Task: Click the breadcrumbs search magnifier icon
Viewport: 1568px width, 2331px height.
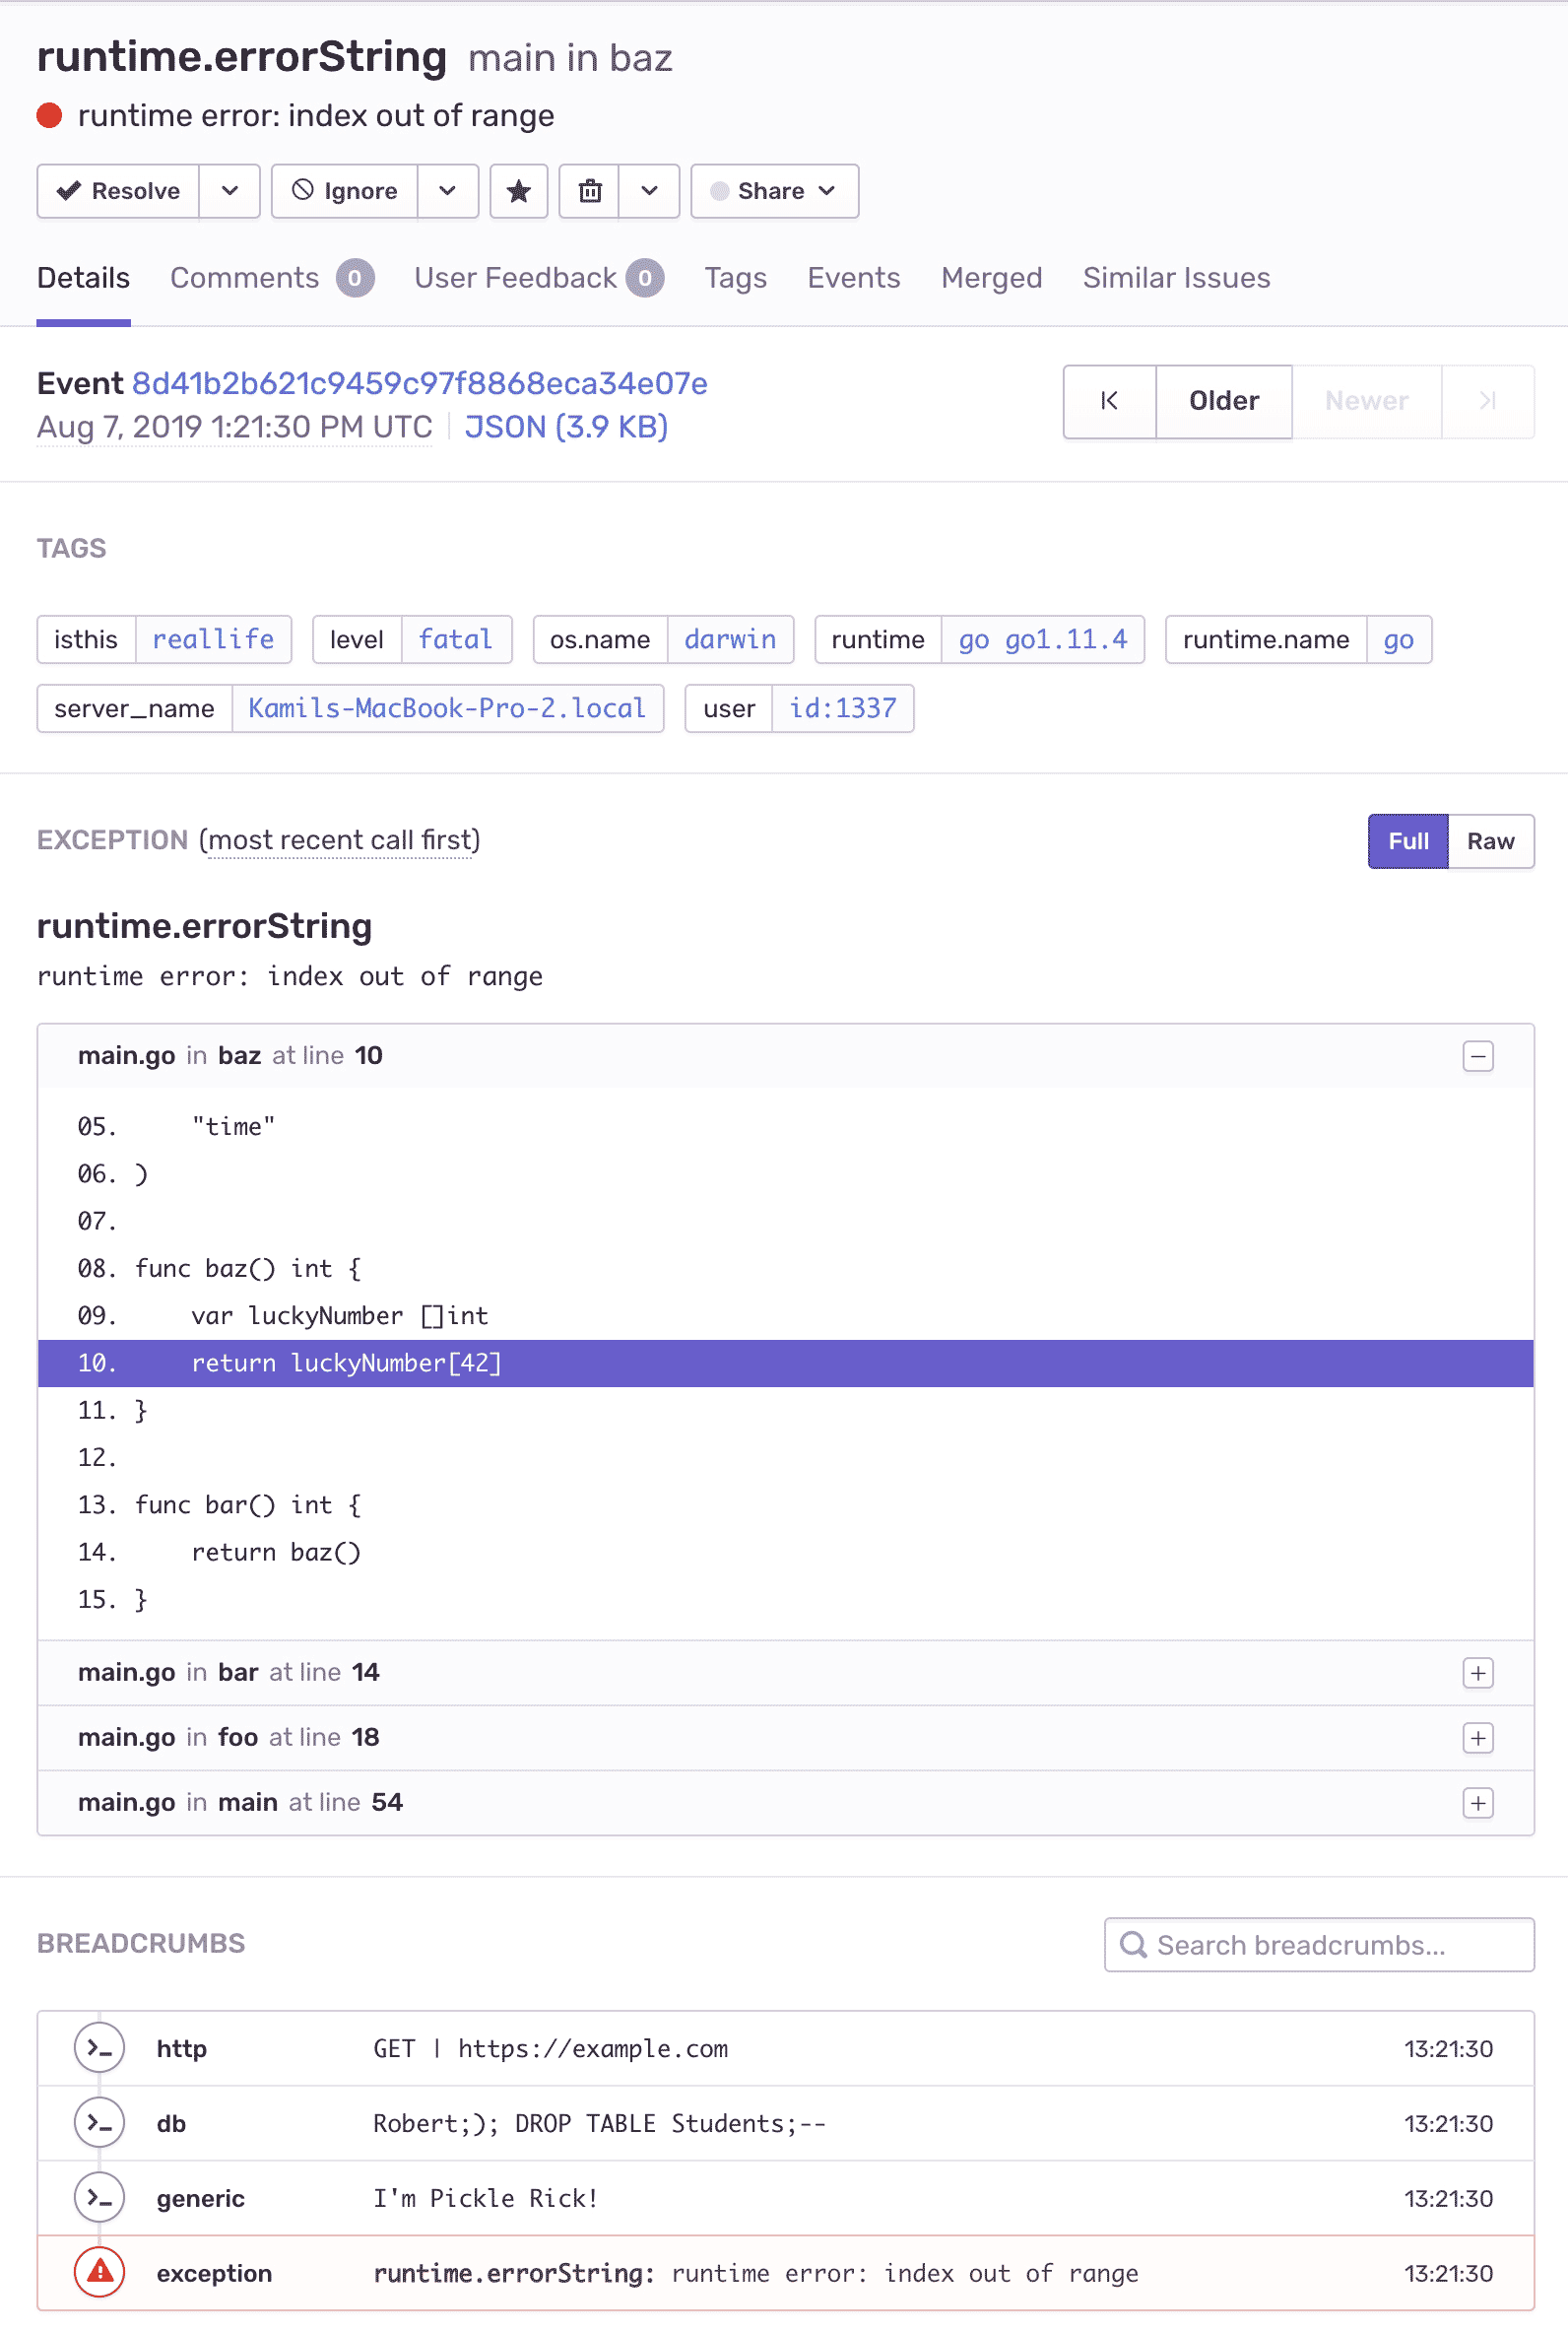Action: pos(1132,1944)
